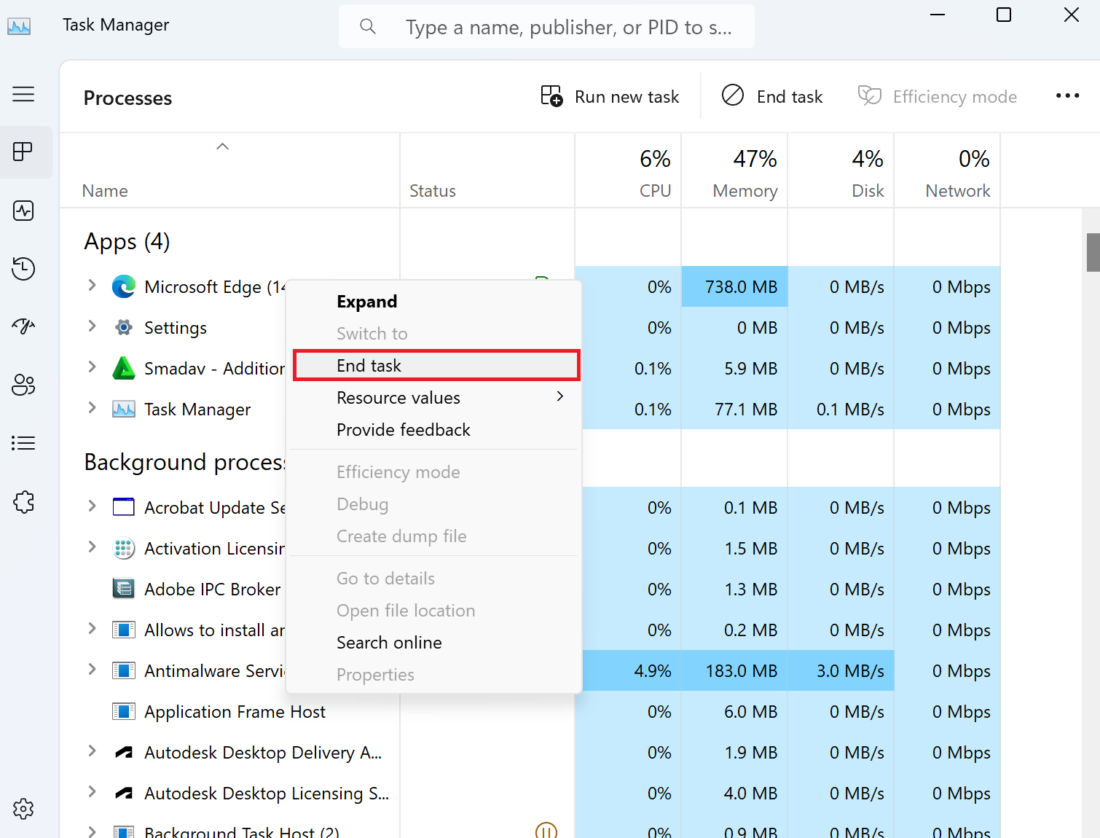
Task: View the Users page via sidebar icon
Action: pyautogui.click(x=23, y=384)
